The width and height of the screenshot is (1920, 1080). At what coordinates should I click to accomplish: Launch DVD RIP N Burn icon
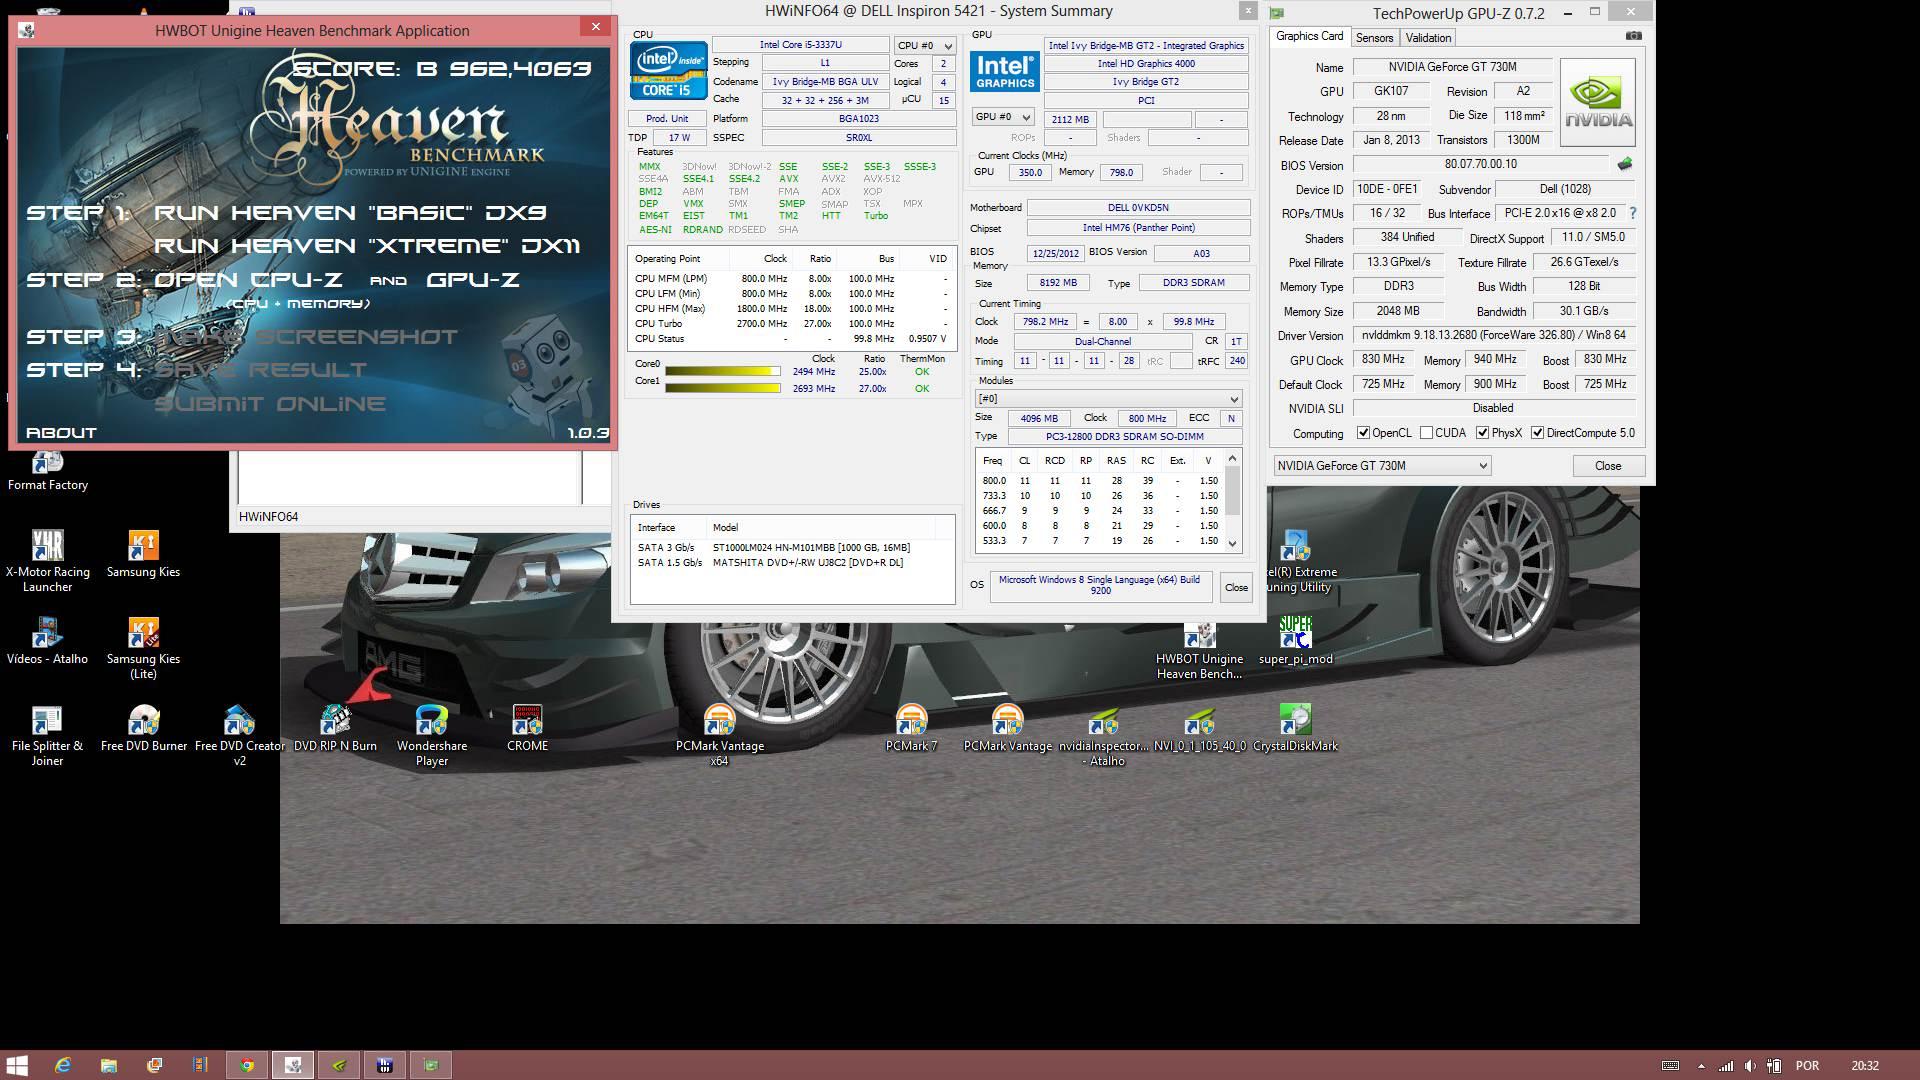click(x=335, y=728)
